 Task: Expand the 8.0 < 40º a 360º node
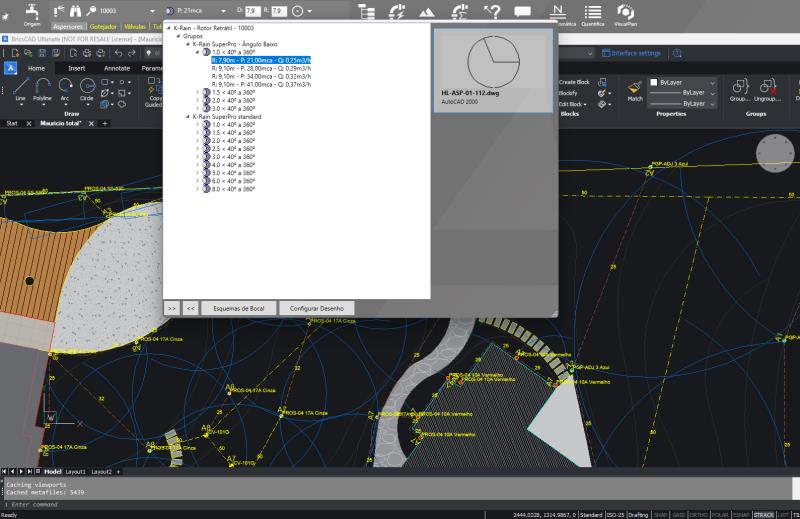pos(198,189)
